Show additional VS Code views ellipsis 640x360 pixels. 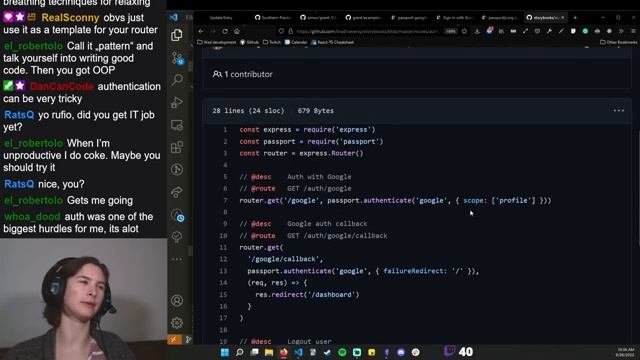click(x=177, y=259)
